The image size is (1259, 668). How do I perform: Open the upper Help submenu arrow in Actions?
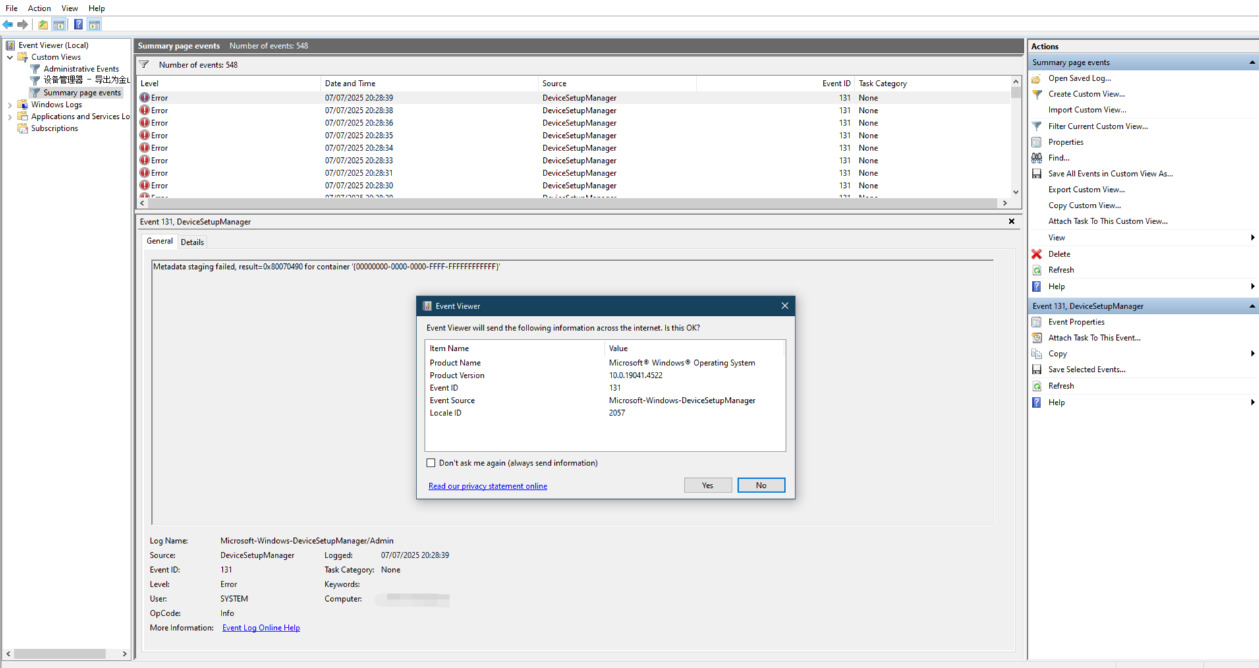pos(1252,286)
